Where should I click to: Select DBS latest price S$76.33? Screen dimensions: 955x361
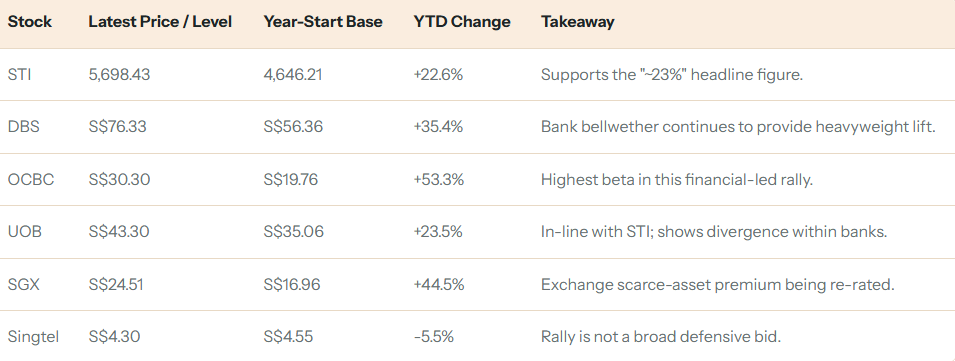tap(117, 127)
